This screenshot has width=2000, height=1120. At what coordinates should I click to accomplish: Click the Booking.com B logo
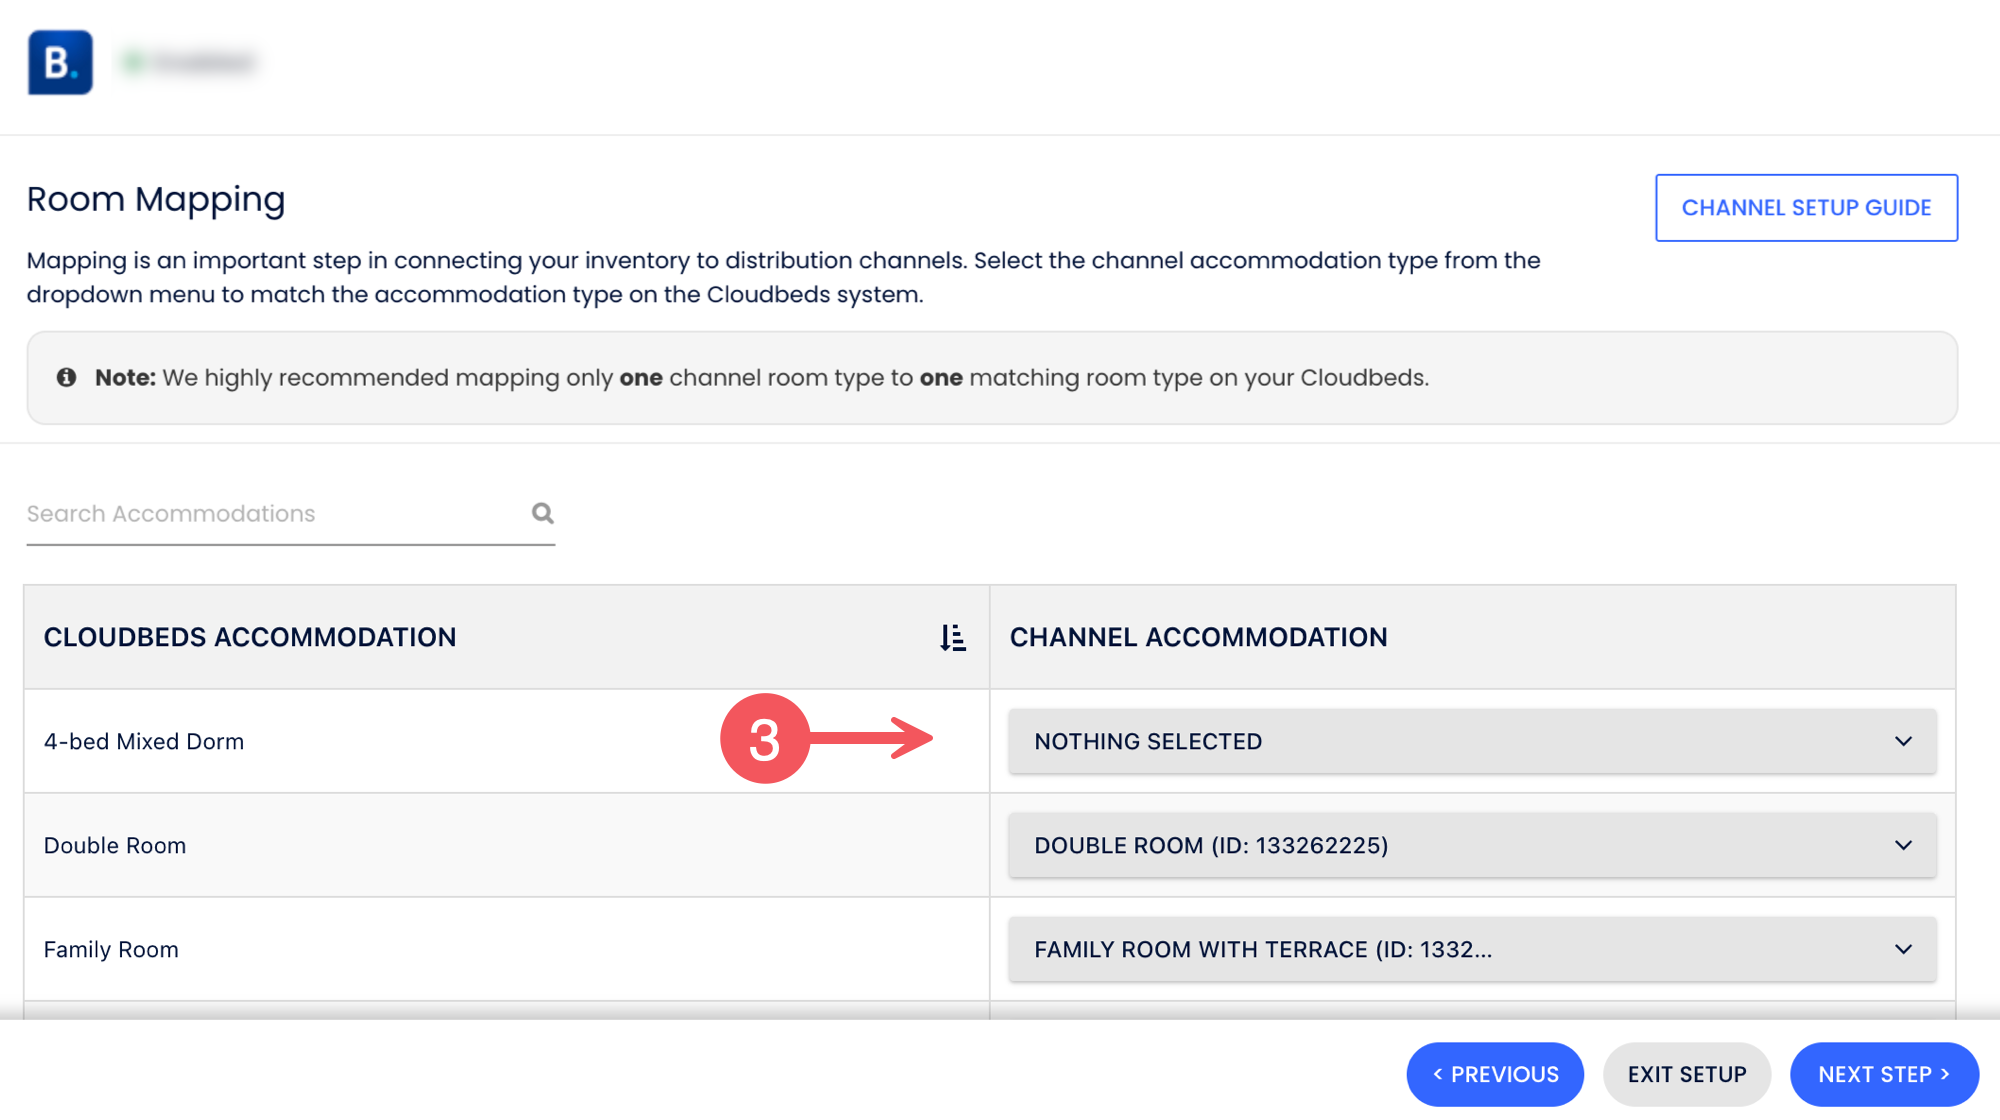pyautogui.click(x=60, y=62)
